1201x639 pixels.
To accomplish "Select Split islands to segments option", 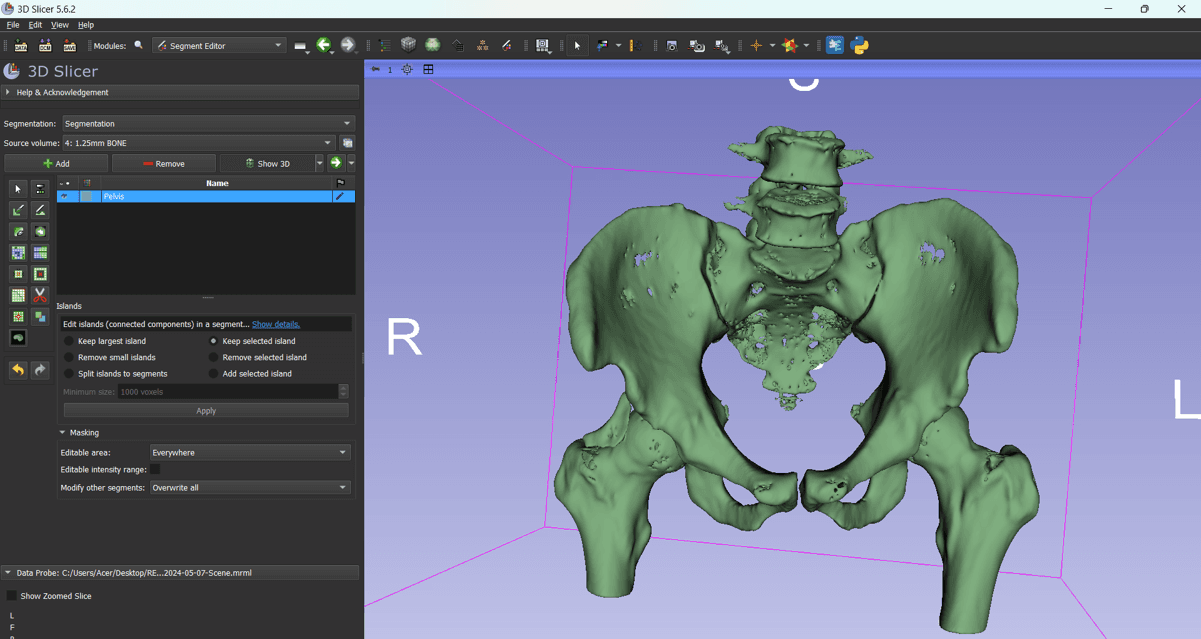I will click(116, 374).
